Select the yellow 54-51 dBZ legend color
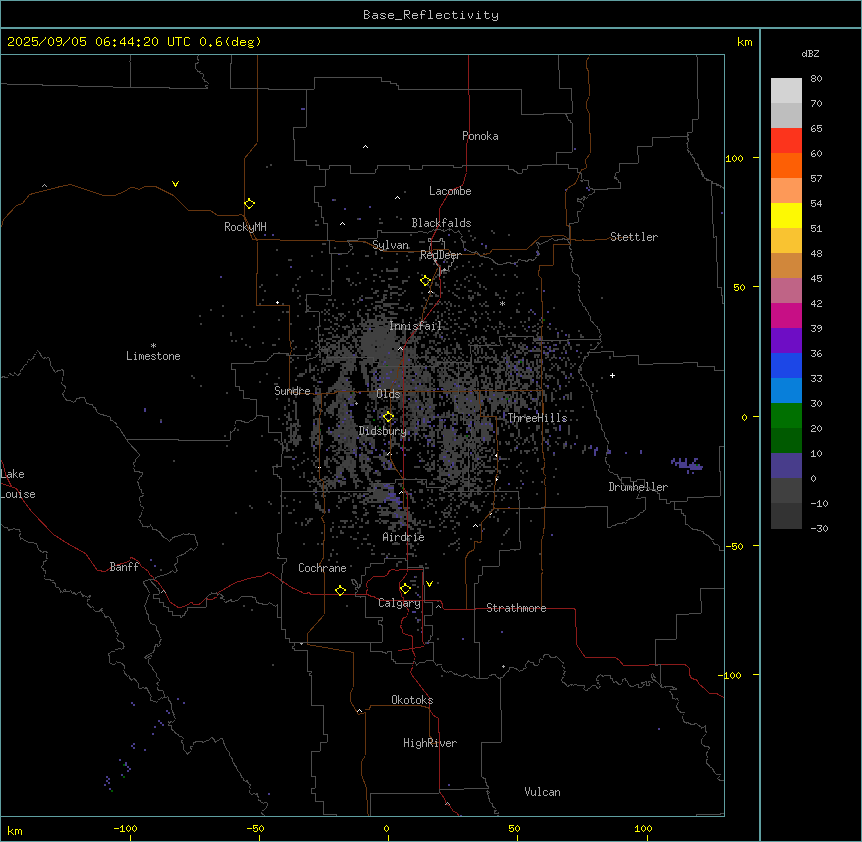 786,215
